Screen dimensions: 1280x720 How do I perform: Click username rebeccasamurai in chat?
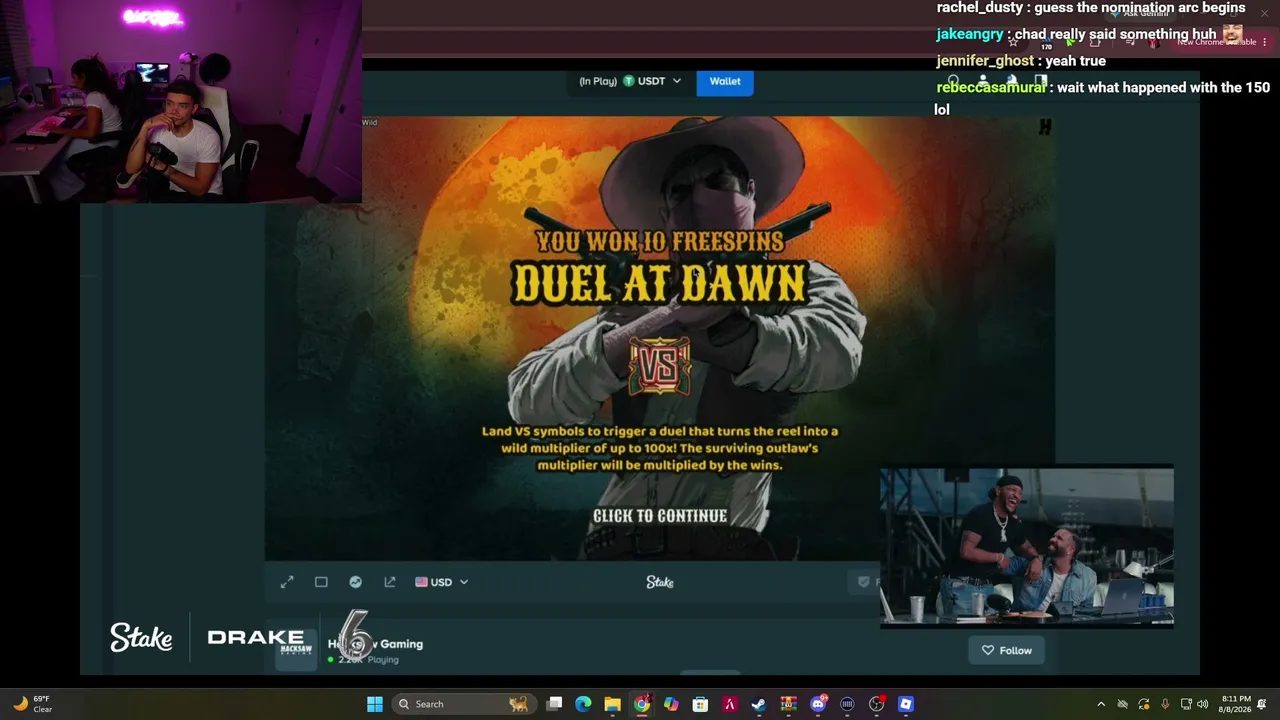point(991,87)
